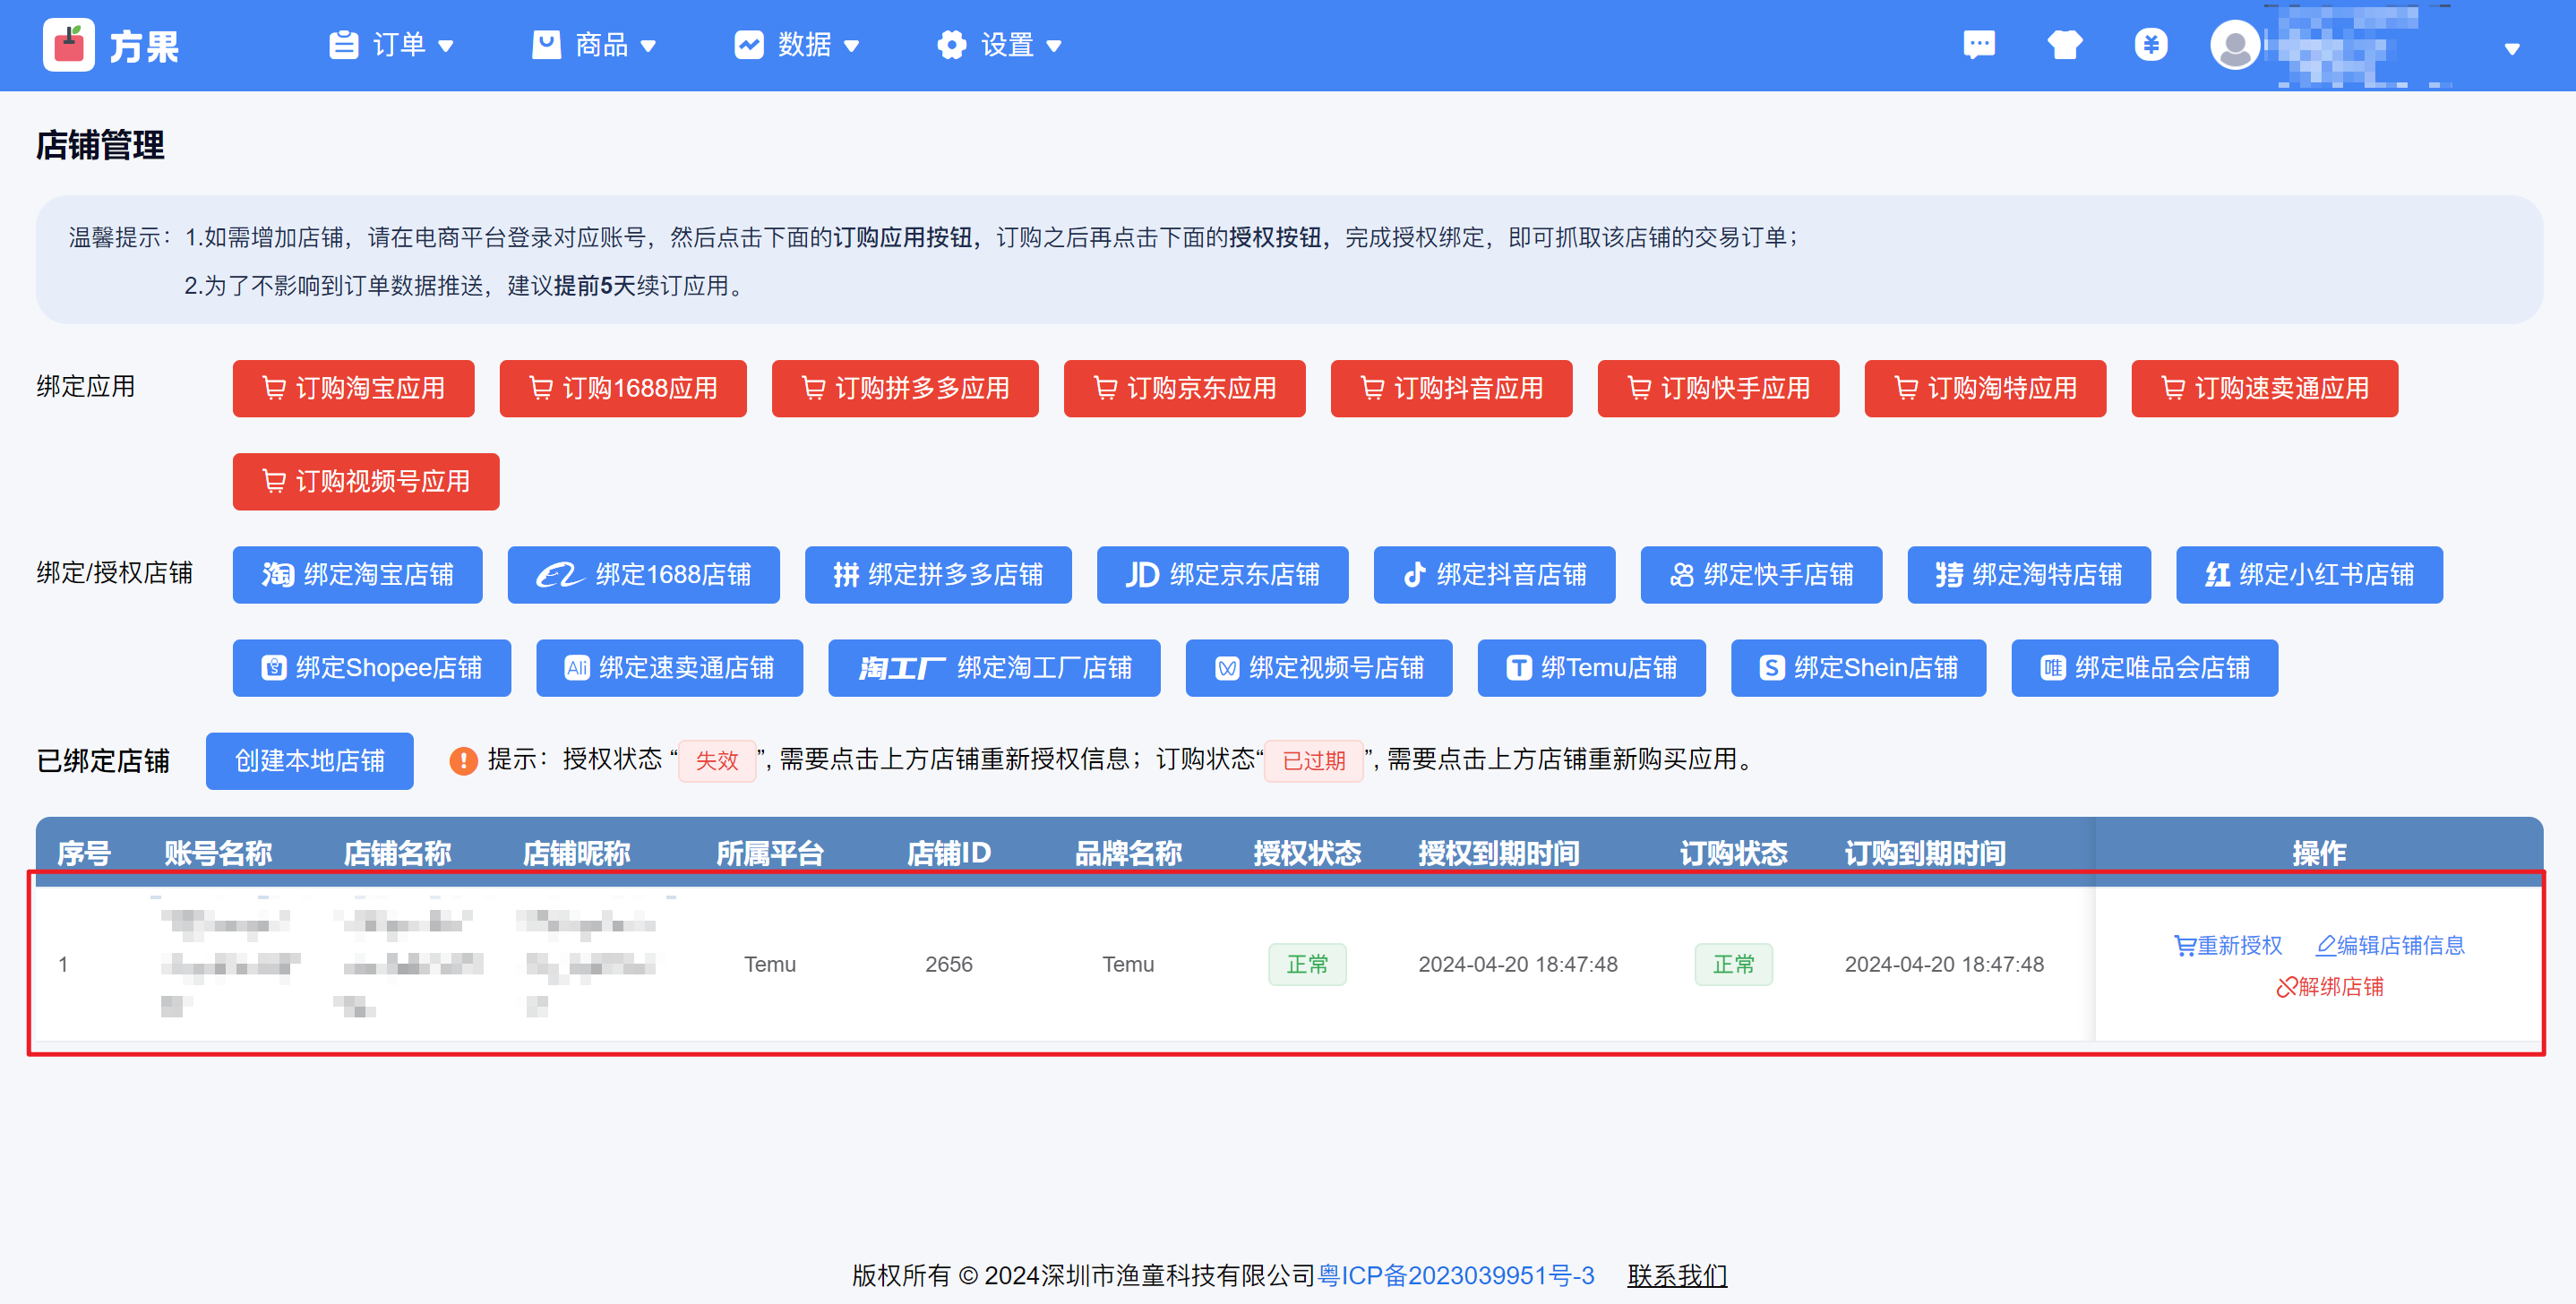
Task: Open the 订单 dropdown menu
Action: coord(392,45)
